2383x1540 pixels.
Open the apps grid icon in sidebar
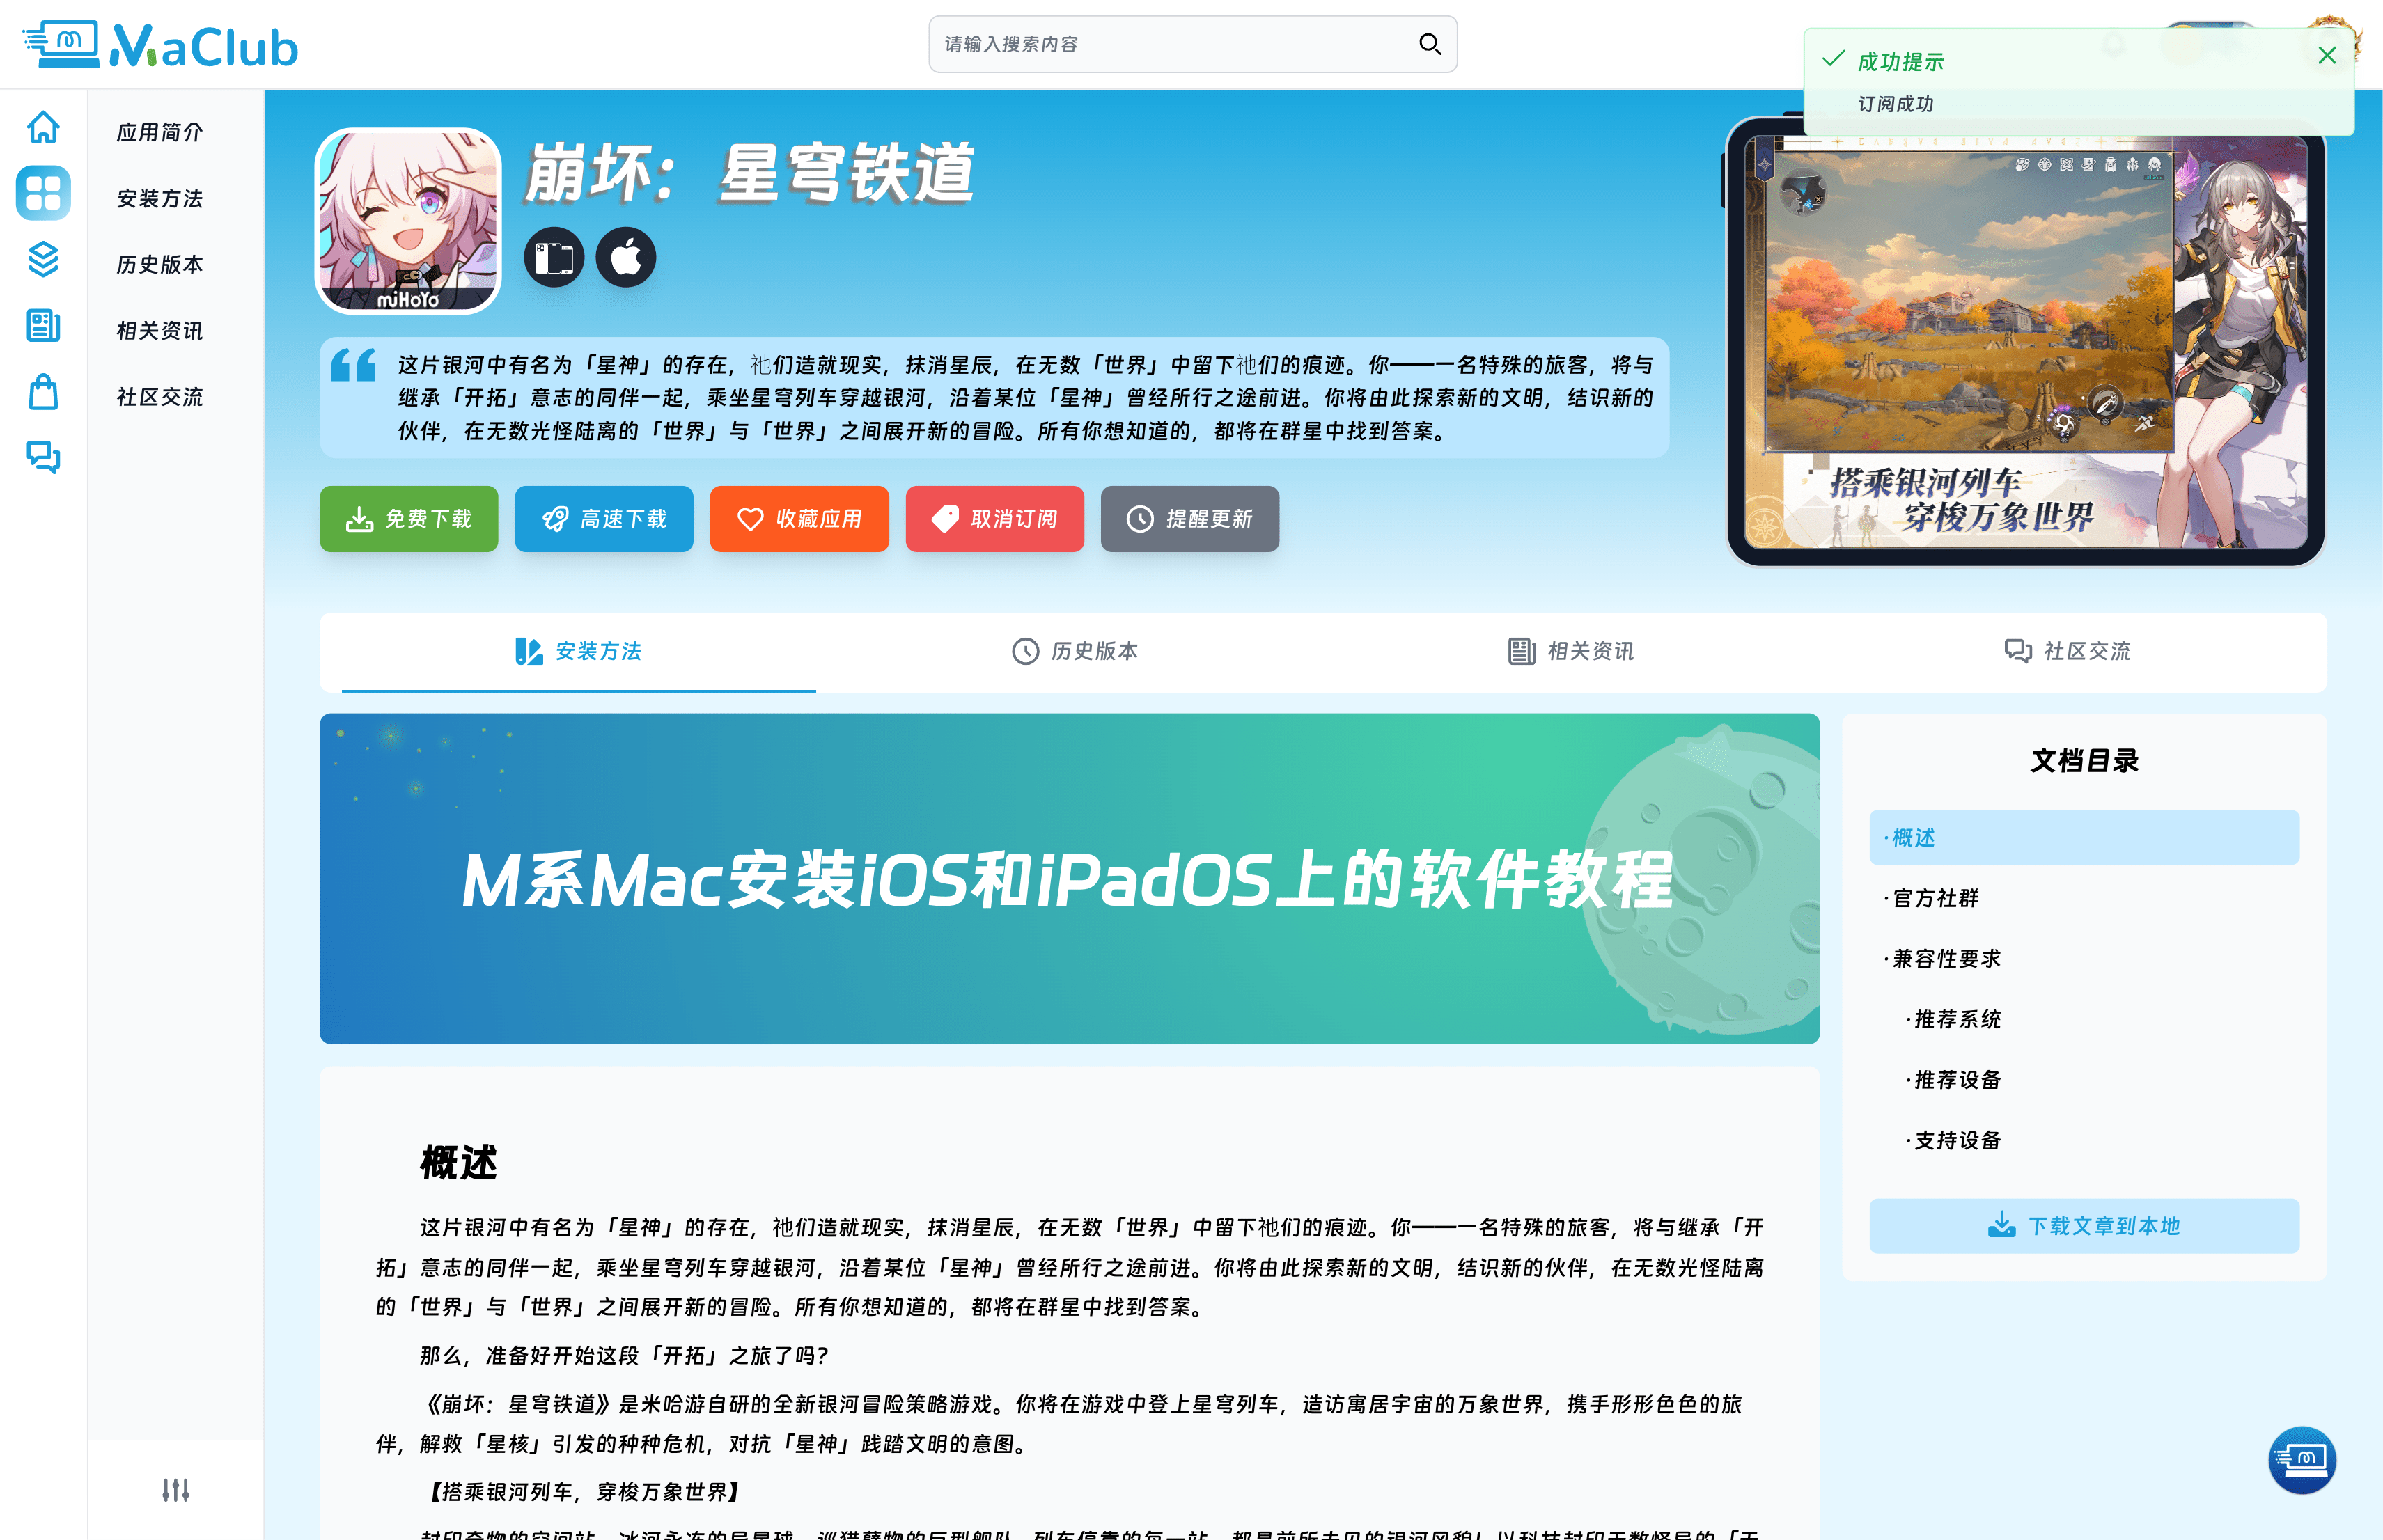tap(43, 193)
